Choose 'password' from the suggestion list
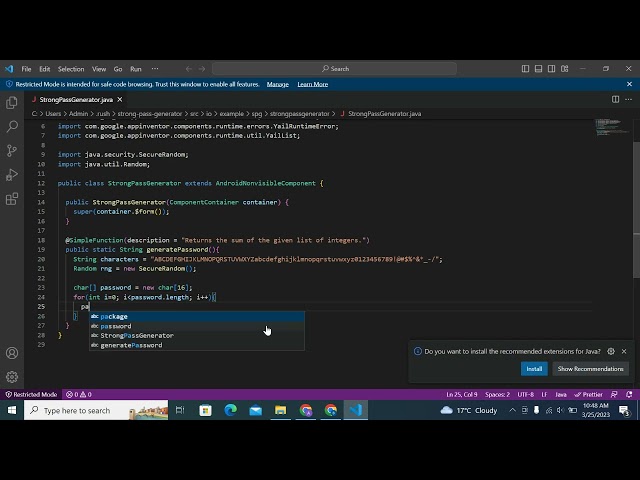Viewport: 640px width, 480px height. pyautogui.click(x=197, y=326)
